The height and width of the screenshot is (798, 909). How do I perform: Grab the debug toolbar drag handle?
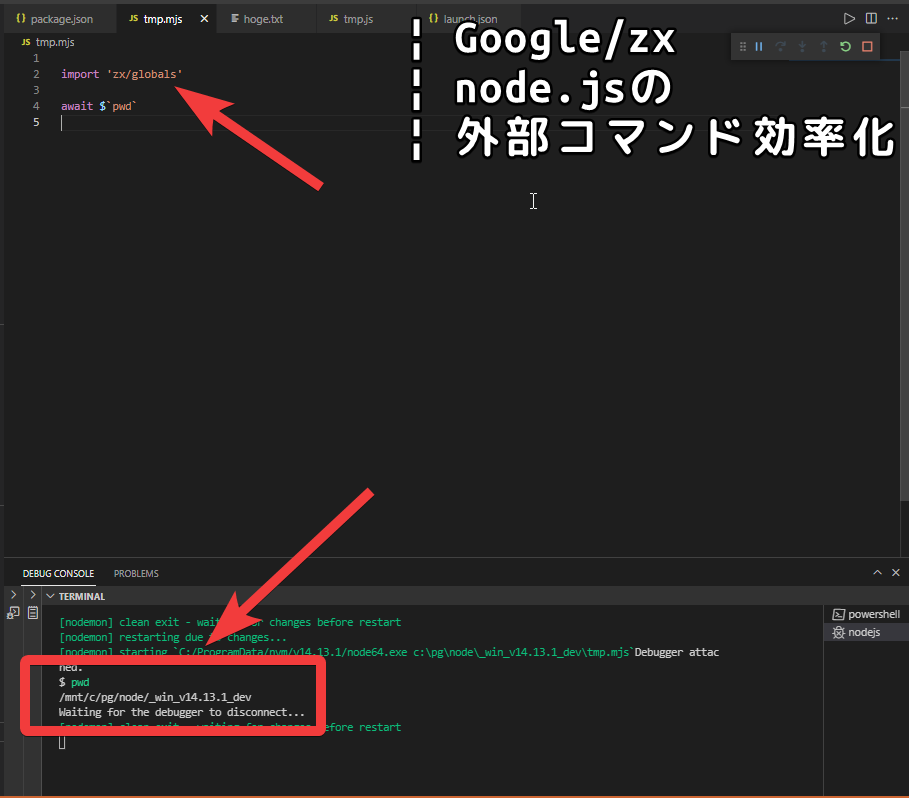point(742,47)
